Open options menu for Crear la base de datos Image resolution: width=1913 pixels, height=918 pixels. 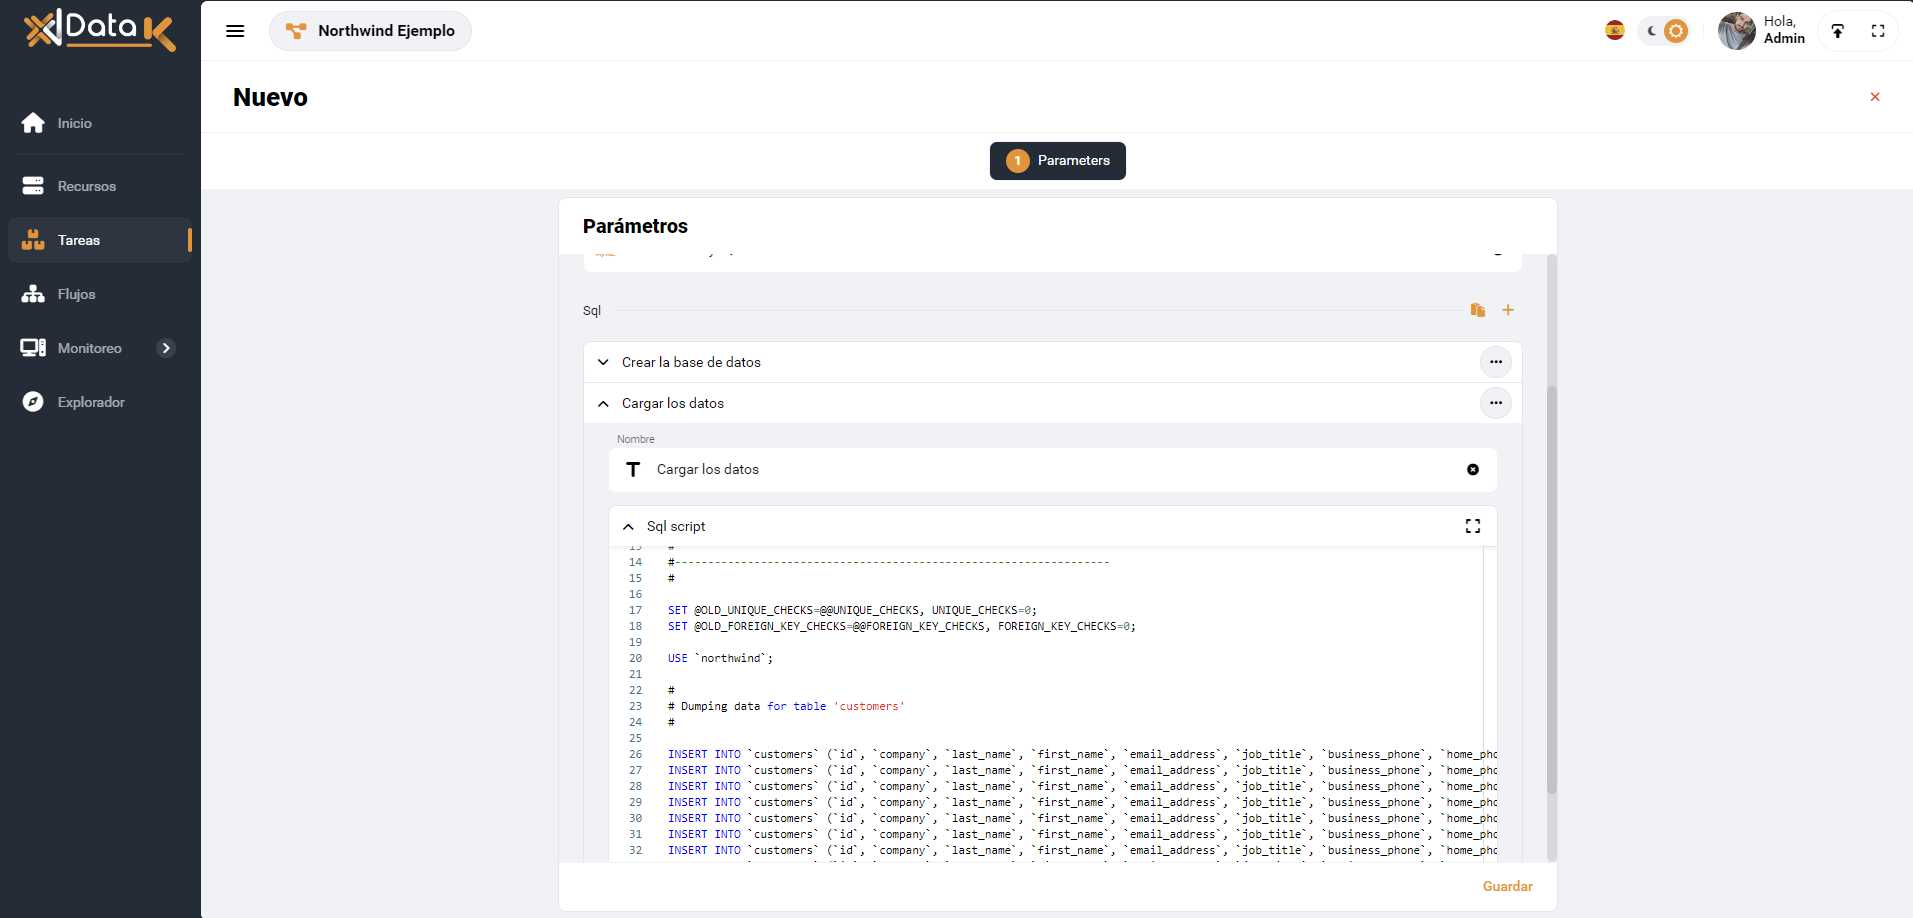1495,362
